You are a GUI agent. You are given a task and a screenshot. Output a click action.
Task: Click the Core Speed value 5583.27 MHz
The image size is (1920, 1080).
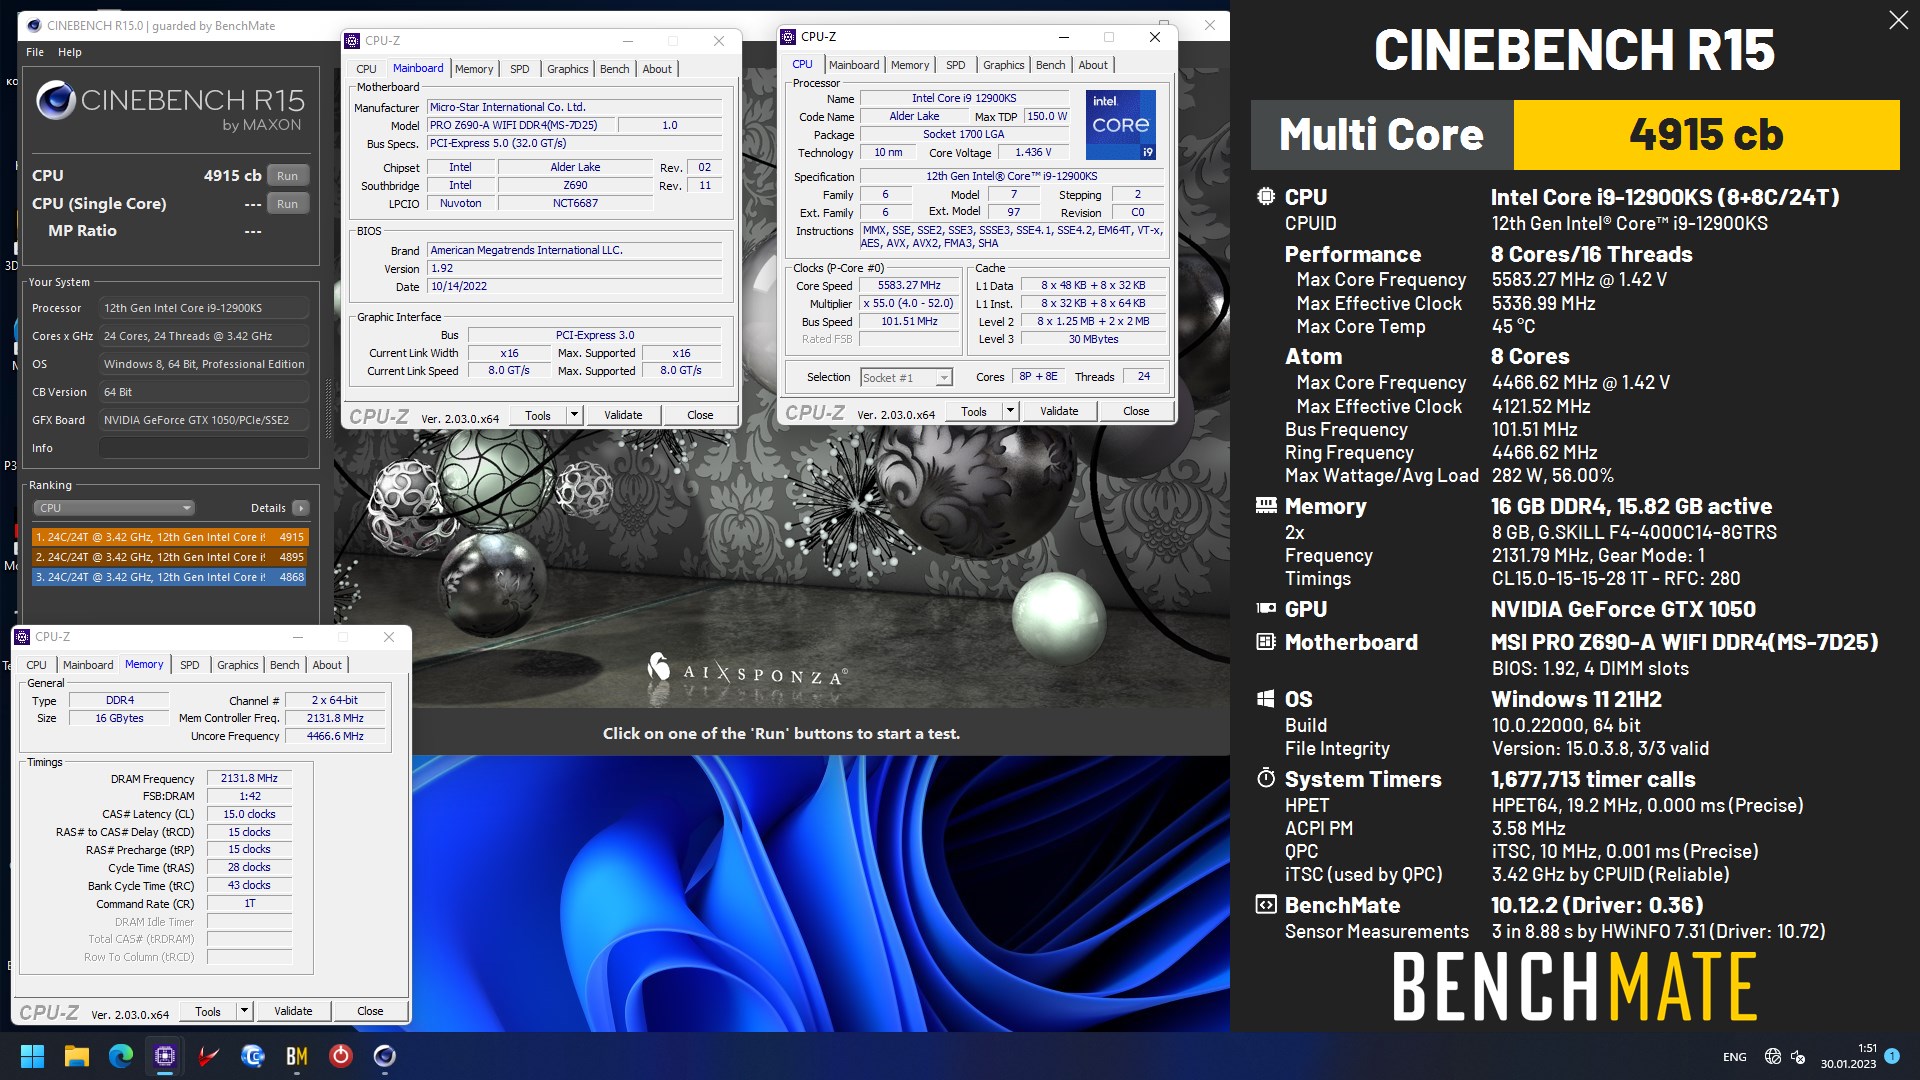click(x=909, y=286)
